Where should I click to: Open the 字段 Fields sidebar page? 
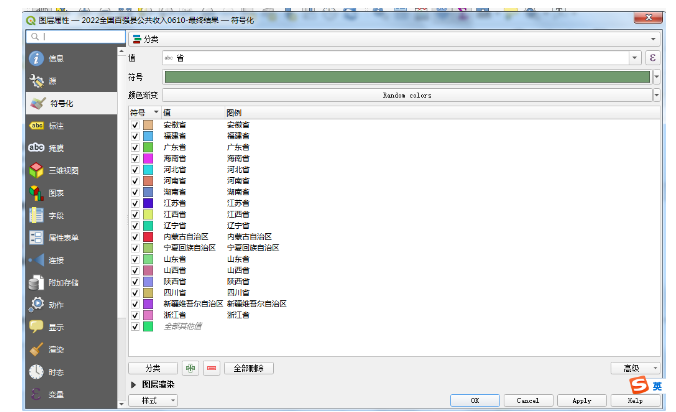coord(71,215)
